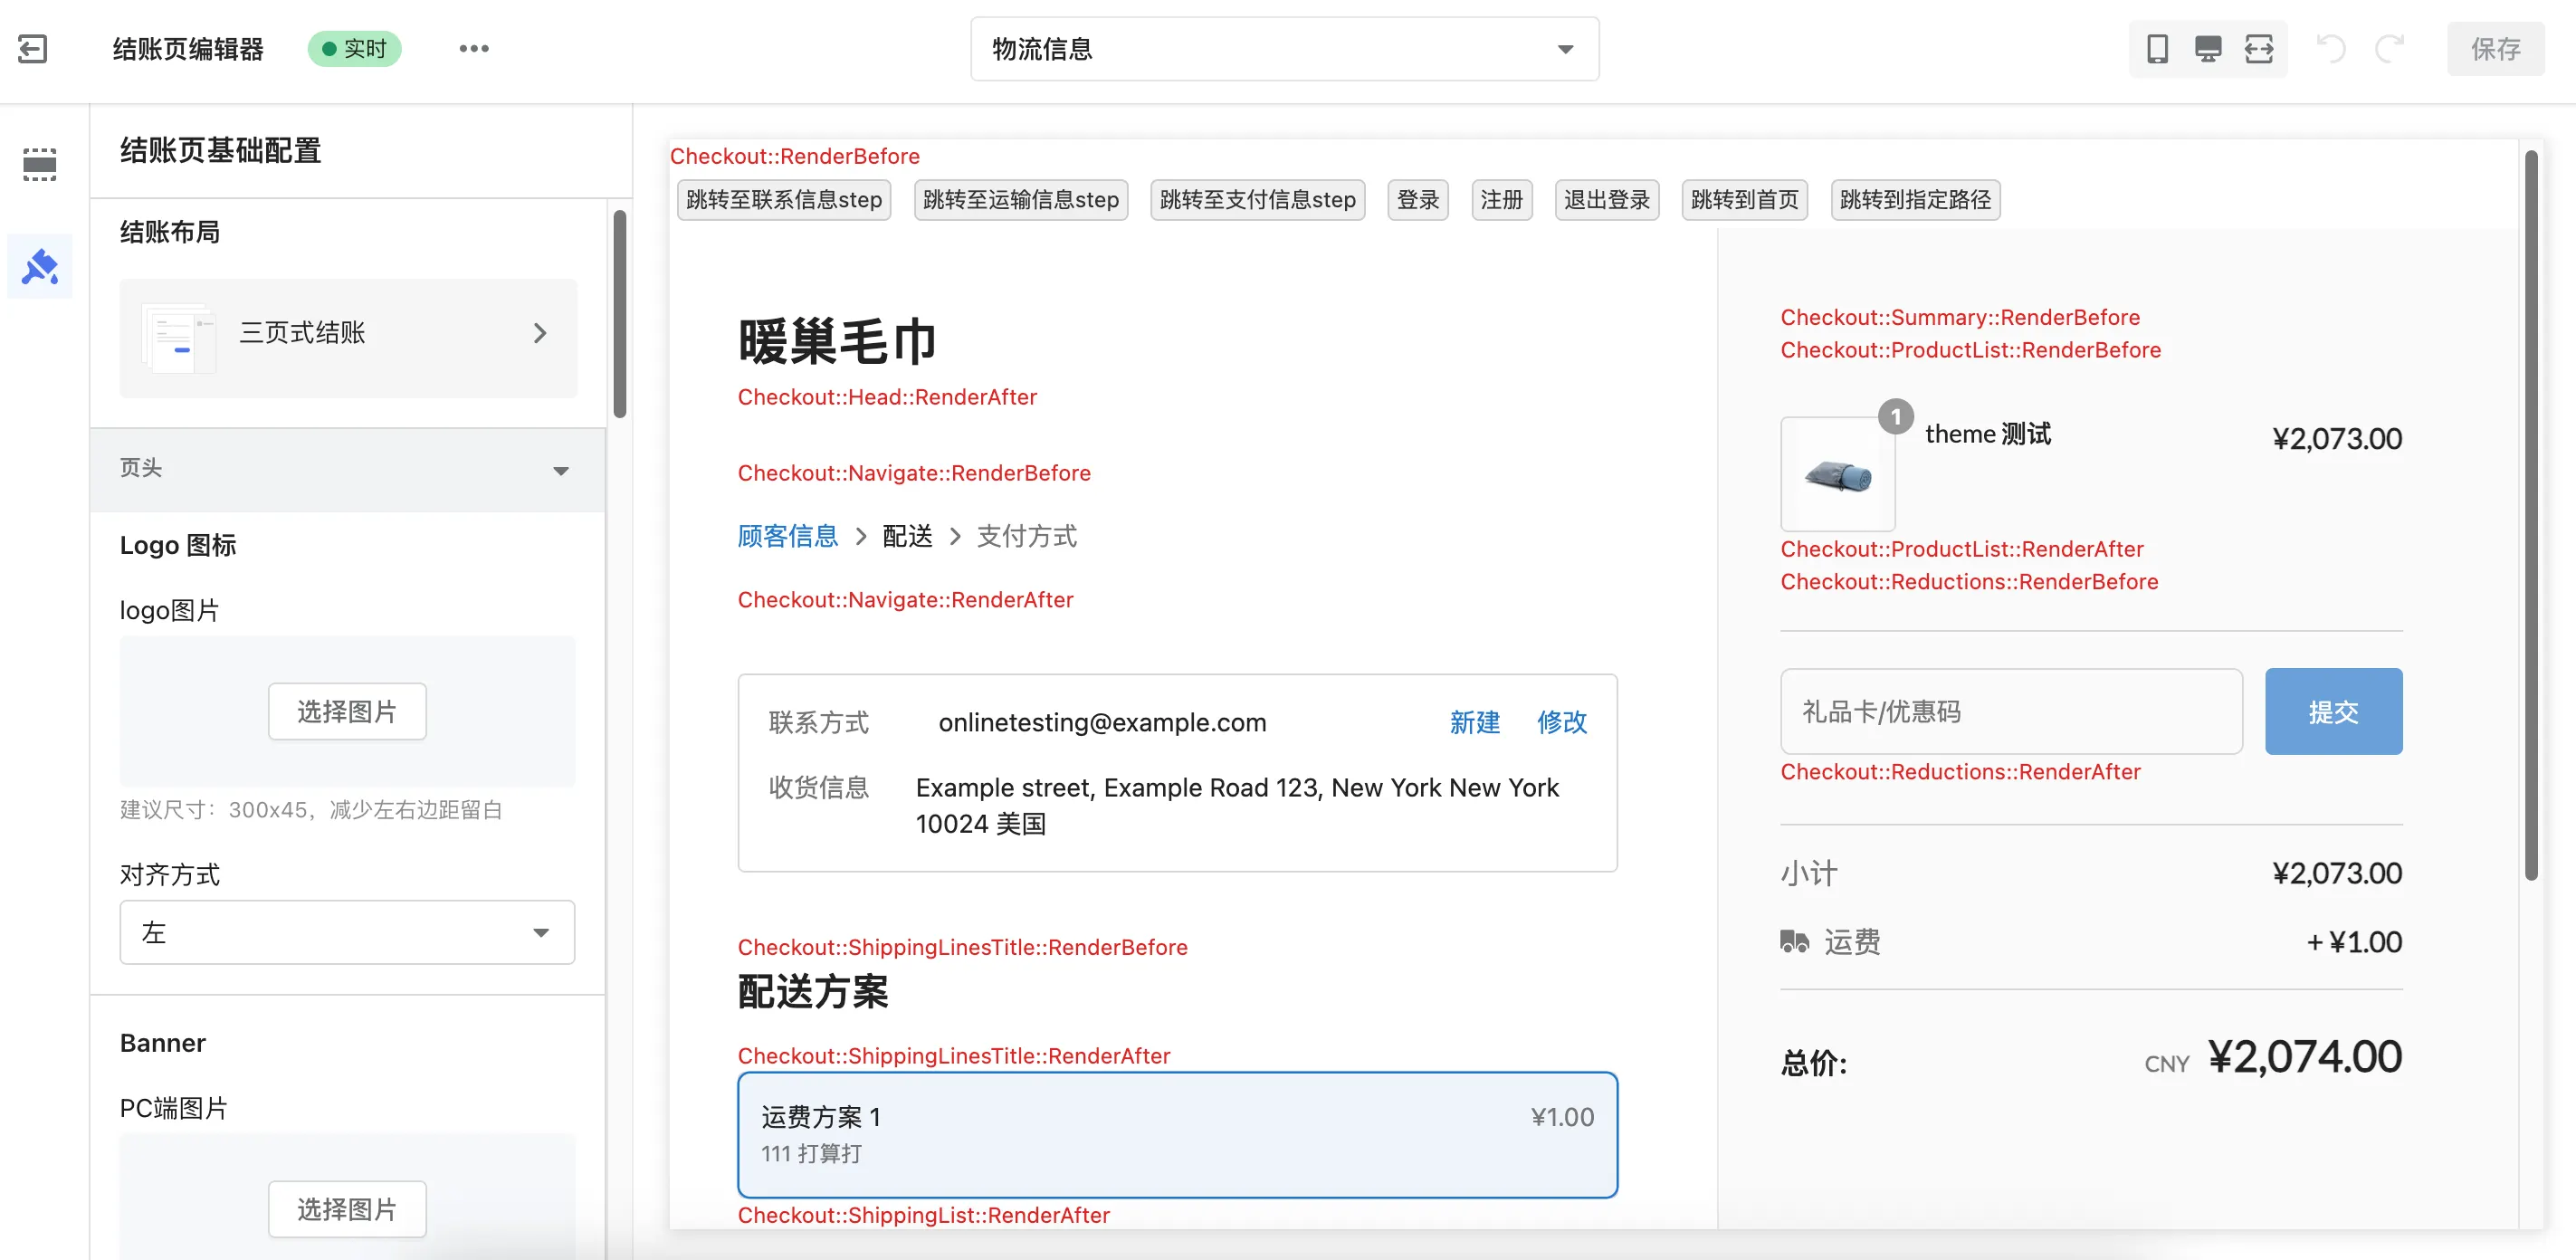Click the Checkout::Head::RenderAfter slot label
The image size is (2576, 1260).
(x=887, y=397)
